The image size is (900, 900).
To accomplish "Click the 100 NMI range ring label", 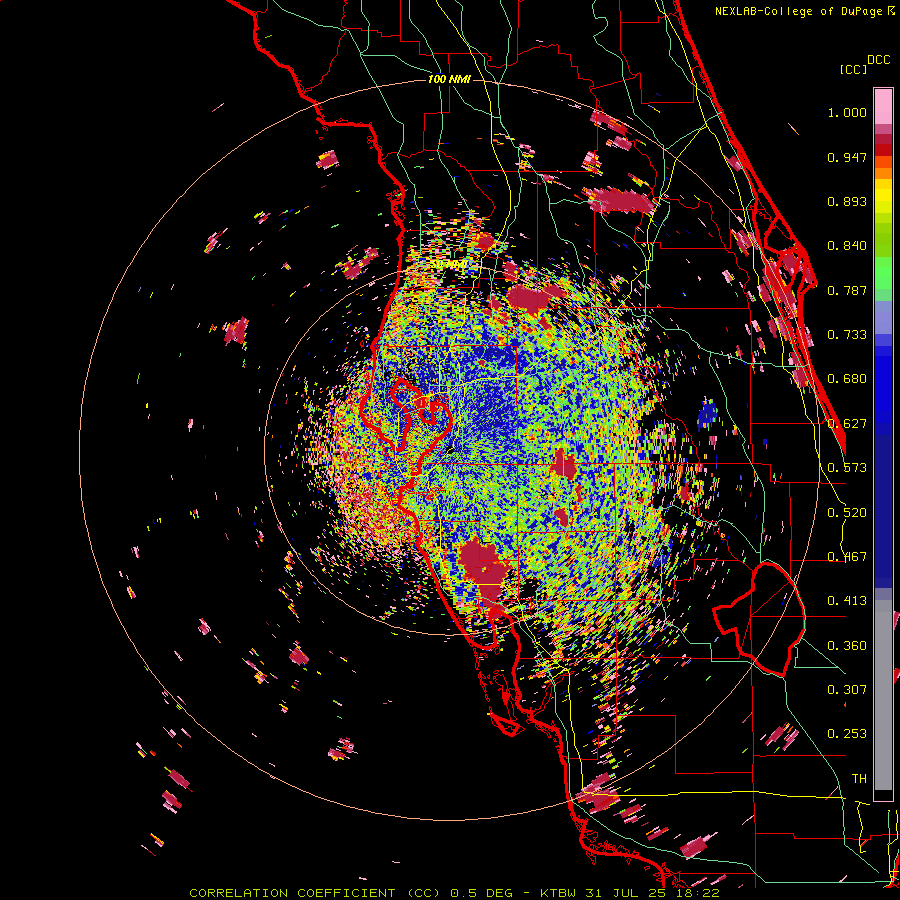I will [x=449, y=79].
